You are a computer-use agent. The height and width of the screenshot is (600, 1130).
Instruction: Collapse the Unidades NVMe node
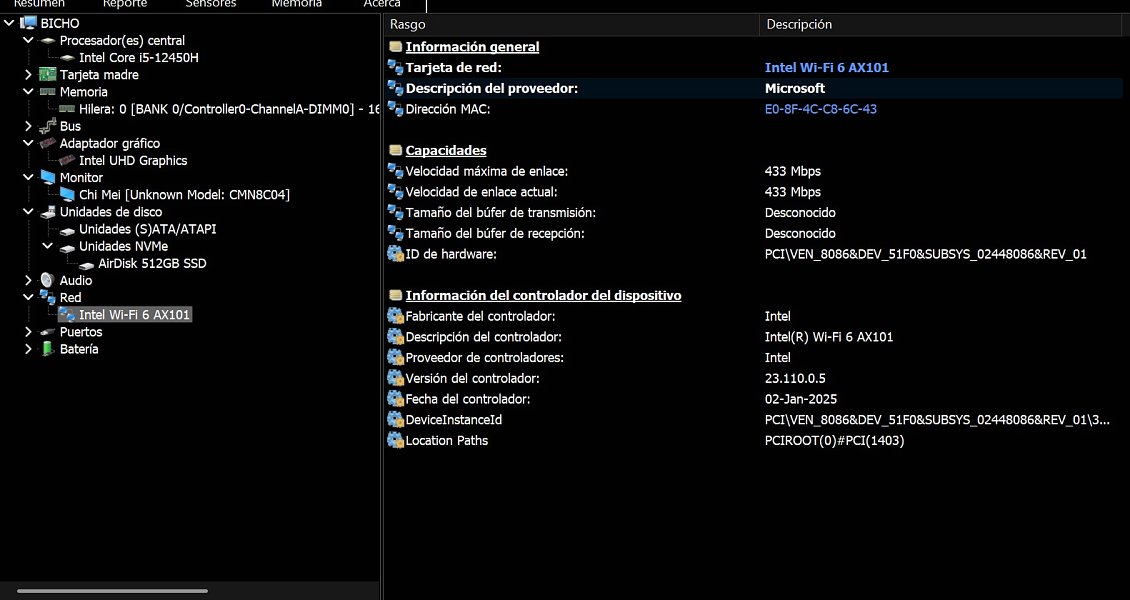tap(48, 246)
